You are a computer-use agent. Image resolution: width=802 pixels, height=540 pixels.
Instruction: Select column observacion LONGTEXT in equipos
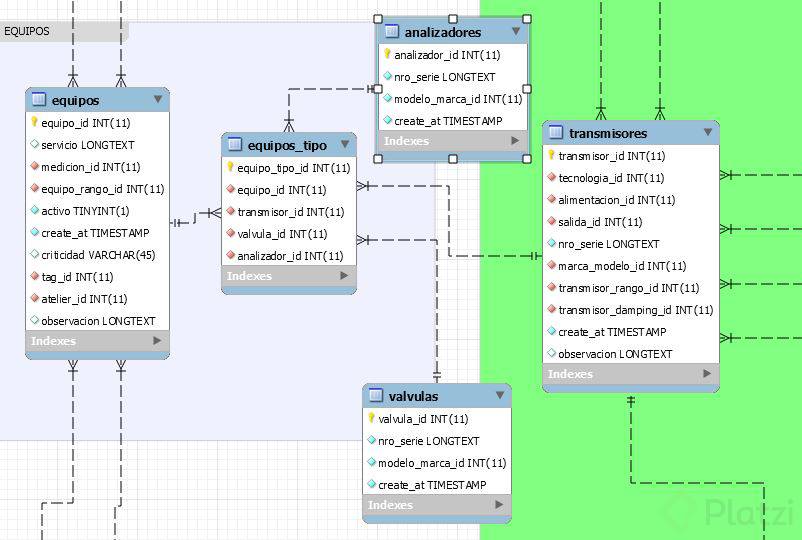[x=97, y=321]
